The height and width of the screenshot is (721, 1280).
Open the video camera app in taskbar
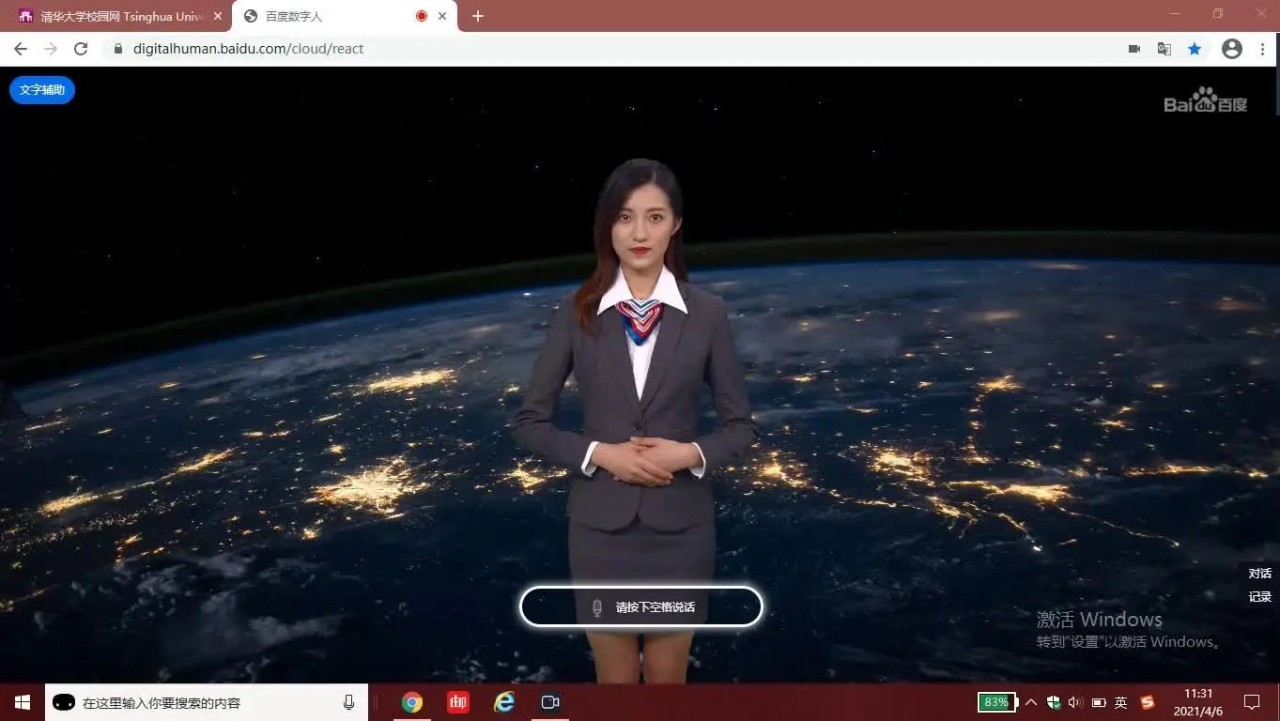(x=550, y=702)
